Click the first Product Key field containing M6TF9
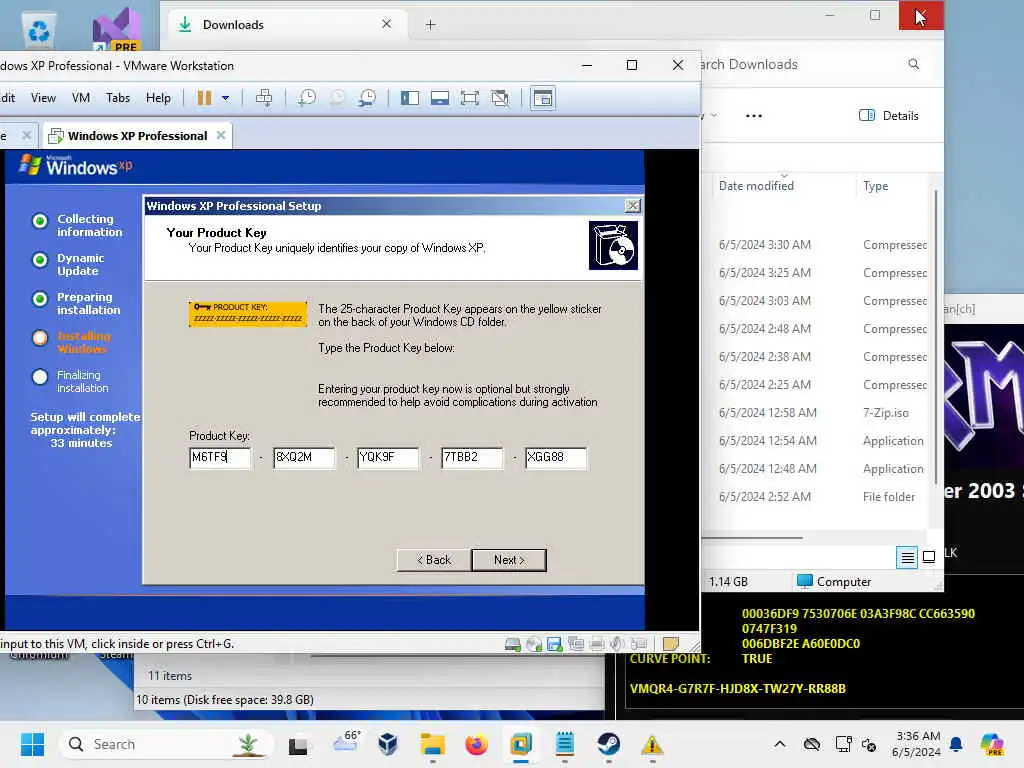Viewport: 1024px width, 768px height. coord(219,457)
